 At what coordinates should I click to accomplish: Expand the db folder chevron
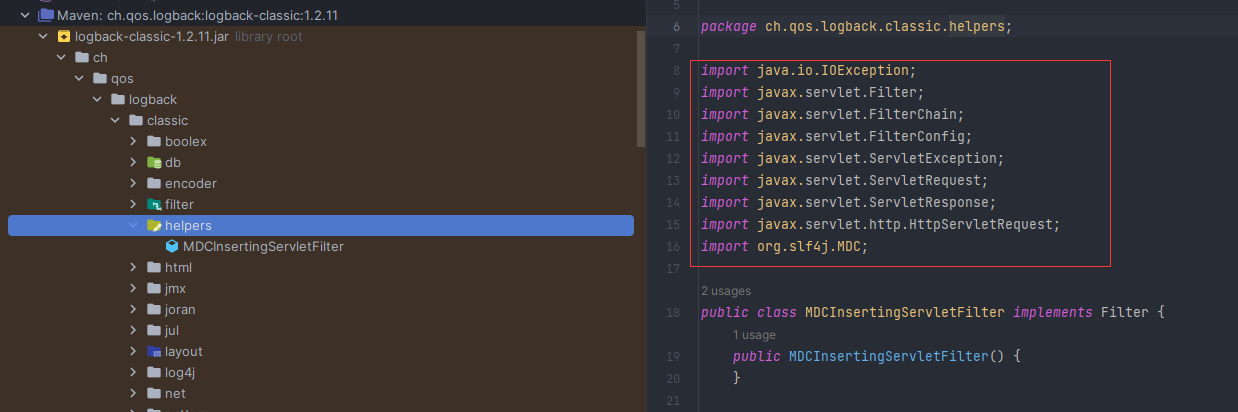click(133, 162)
